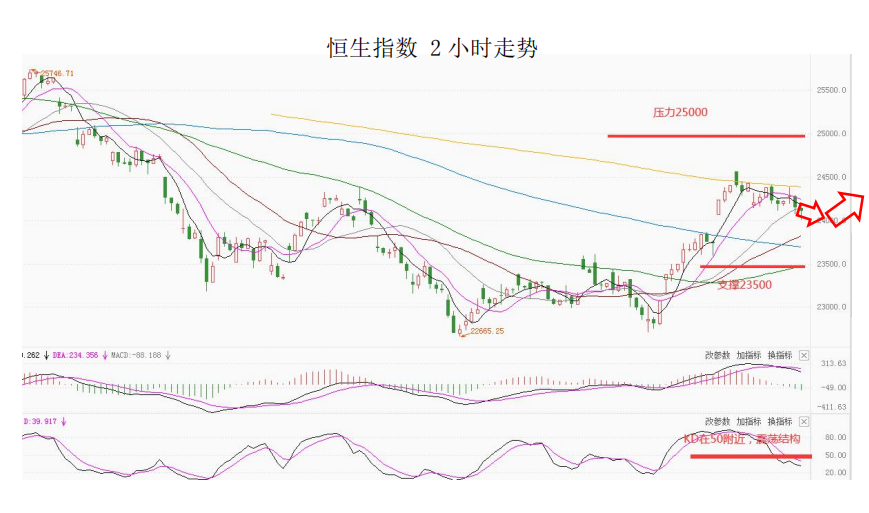Click the KD D-value down arrow
The height and width of the screenshot is (513, 869).
63,422
